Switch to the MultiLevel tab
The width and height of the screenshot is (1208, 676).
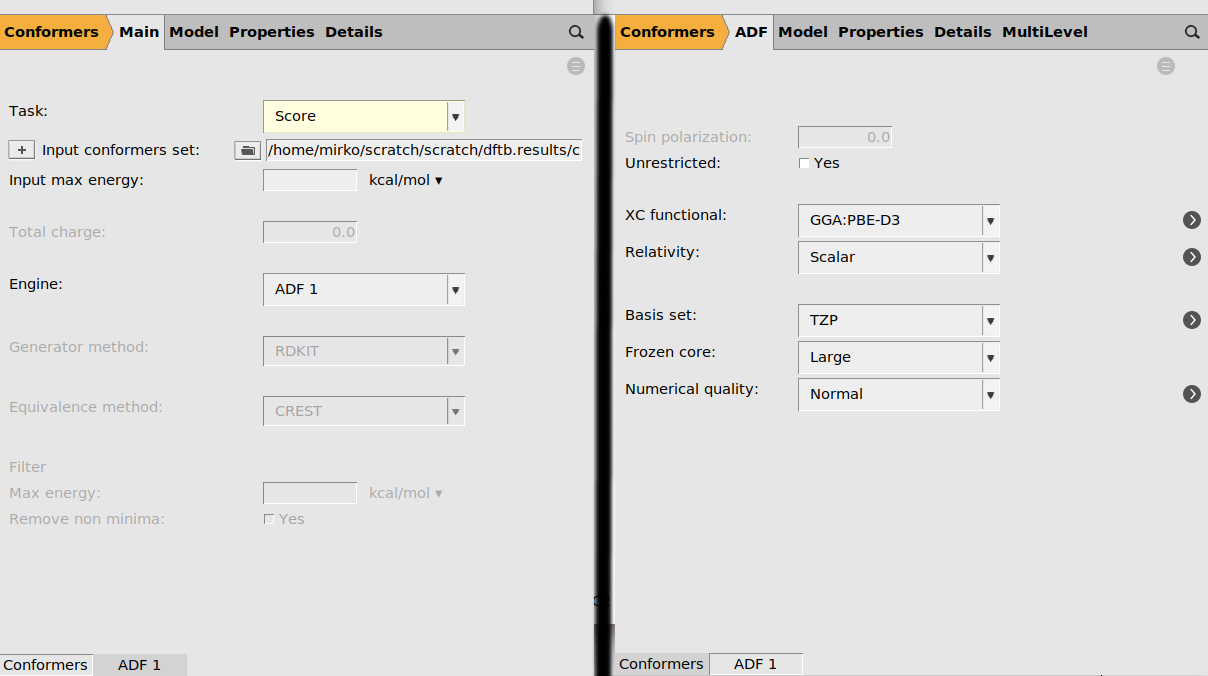(x=1044, y=31)
